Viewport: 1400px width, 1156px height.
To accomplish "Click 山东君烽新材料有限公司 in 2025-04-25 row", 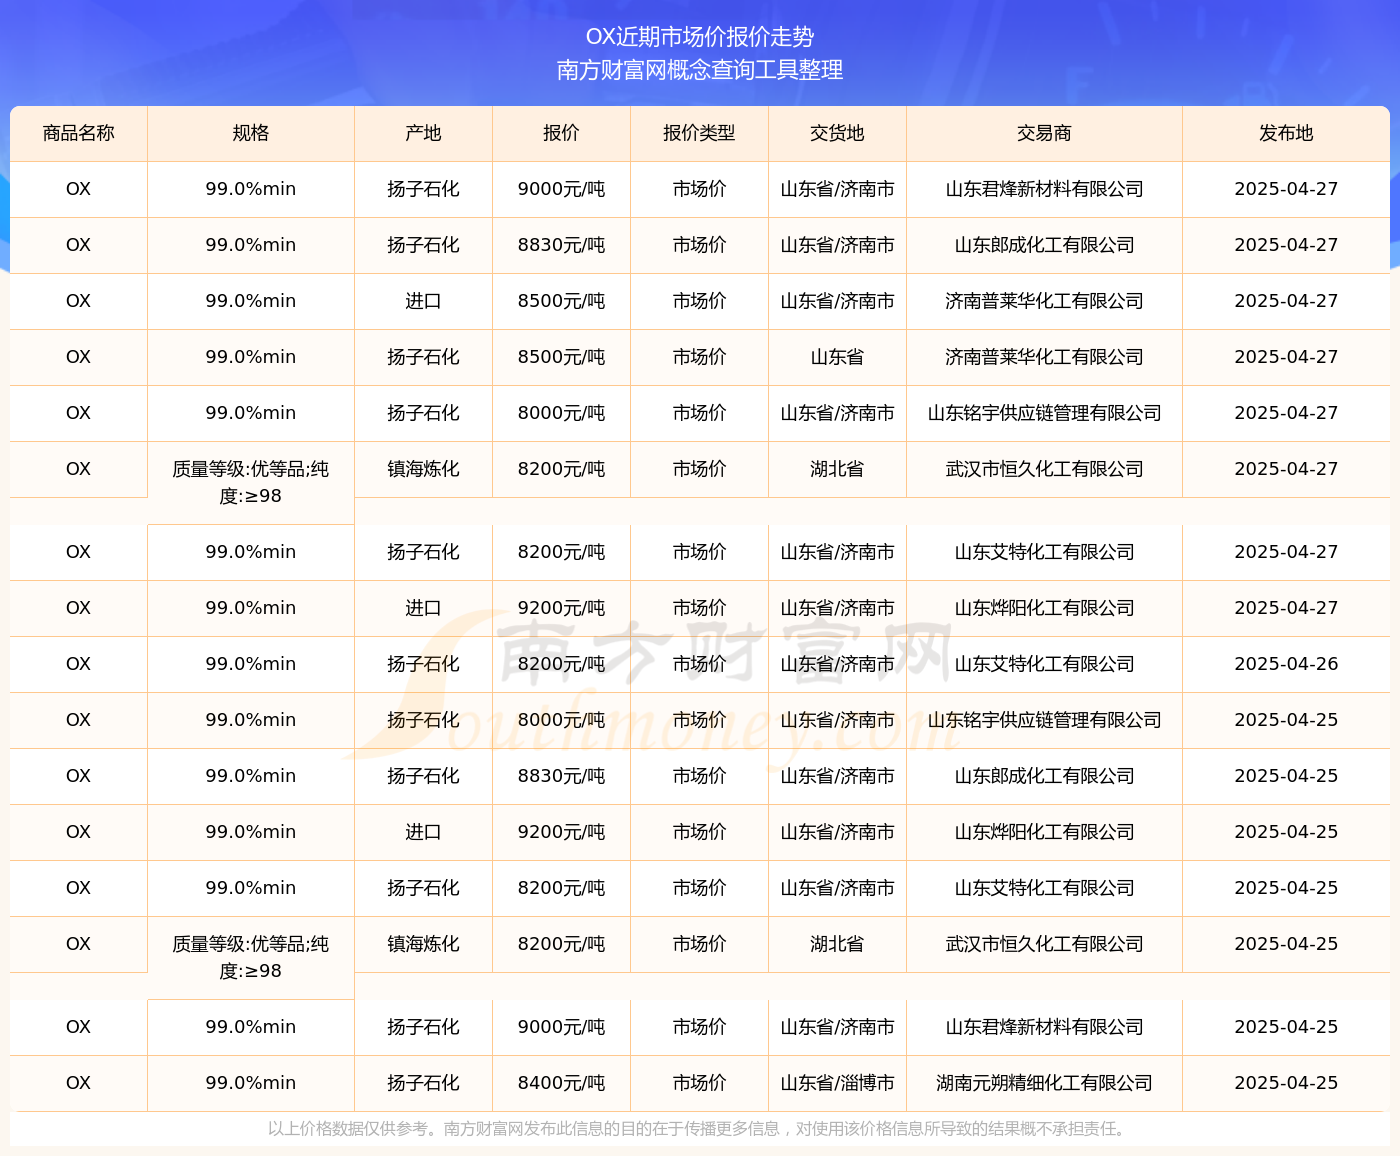I will tap(1044, 1027).
